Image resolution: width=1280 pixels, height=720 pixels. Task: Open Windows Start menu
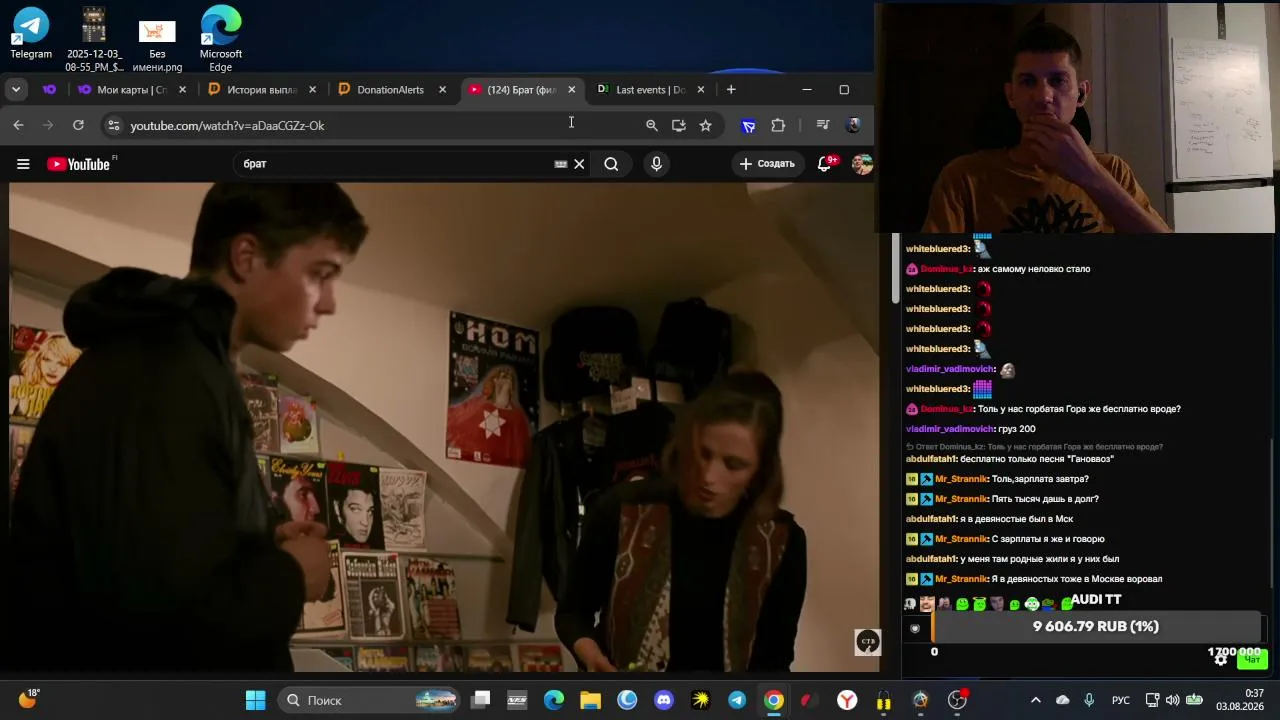coord(256,700)
